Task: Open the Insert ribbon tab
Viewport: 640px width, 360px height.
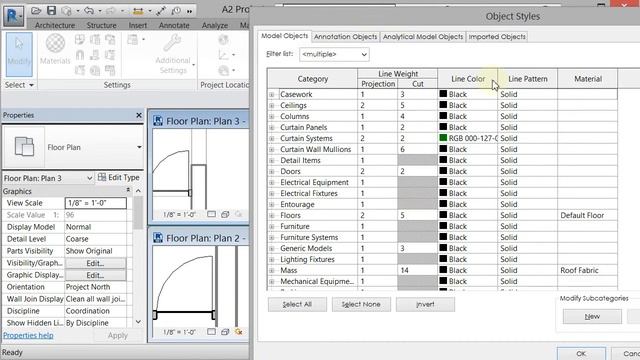Action: 138,25
